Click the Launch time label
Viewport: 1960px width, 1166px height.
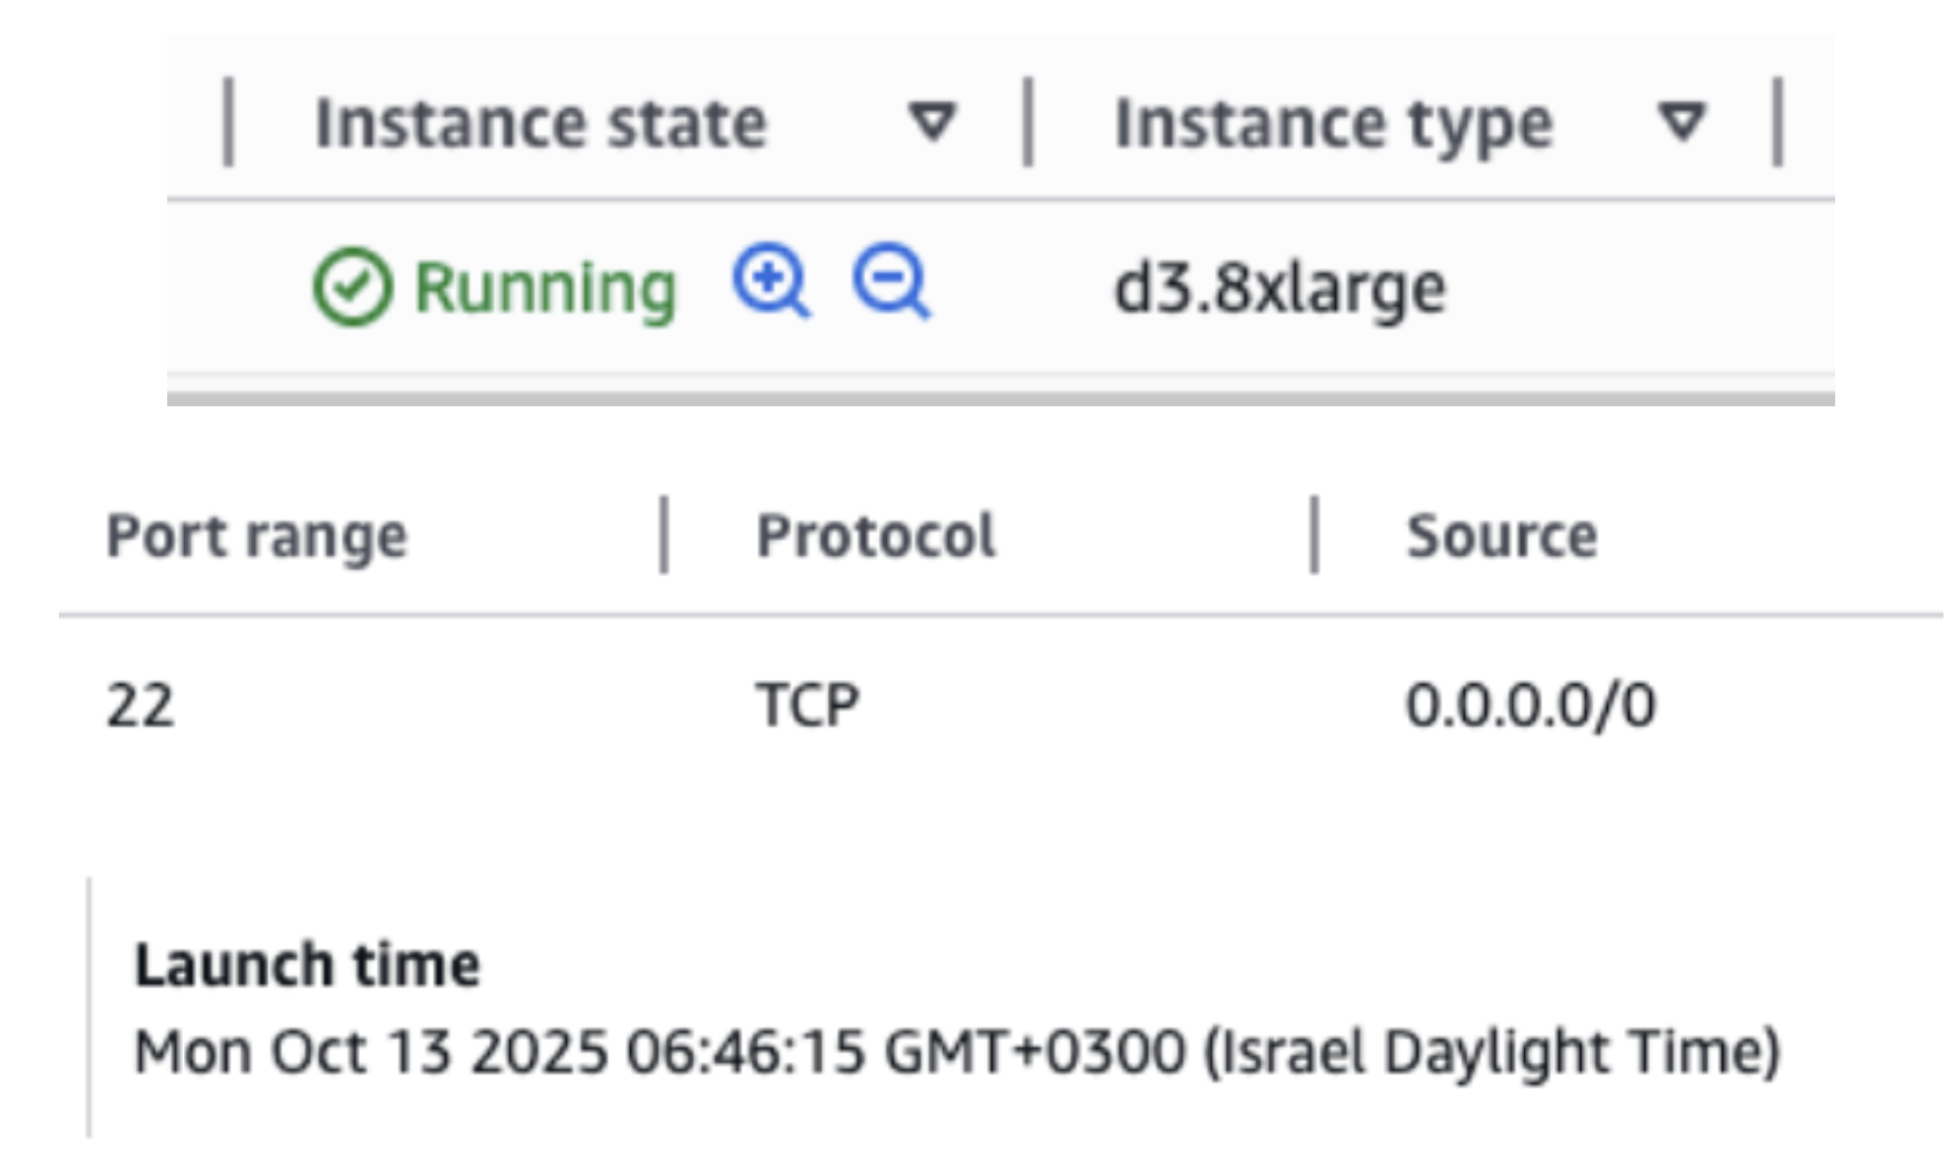point(307,965)
